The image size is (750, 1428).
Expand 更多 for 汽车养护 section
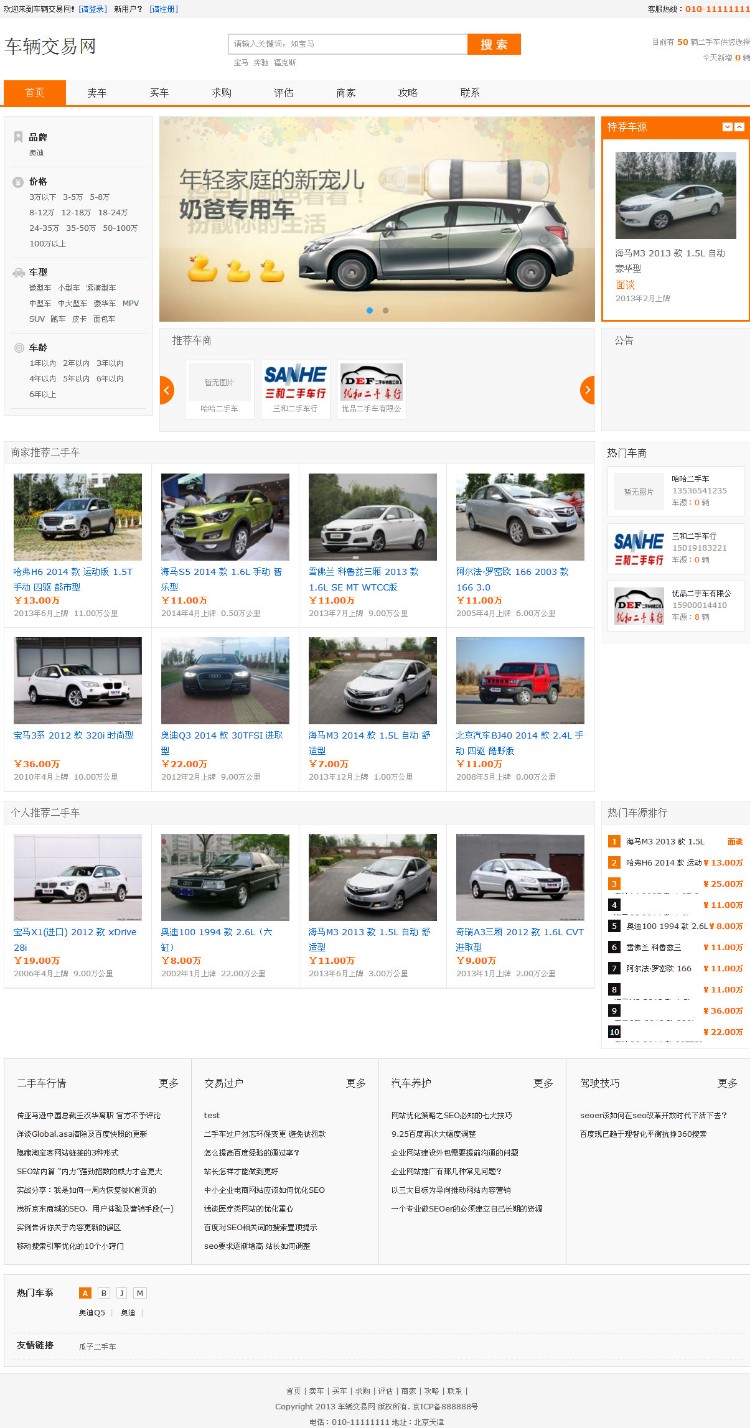[543, 1083]
